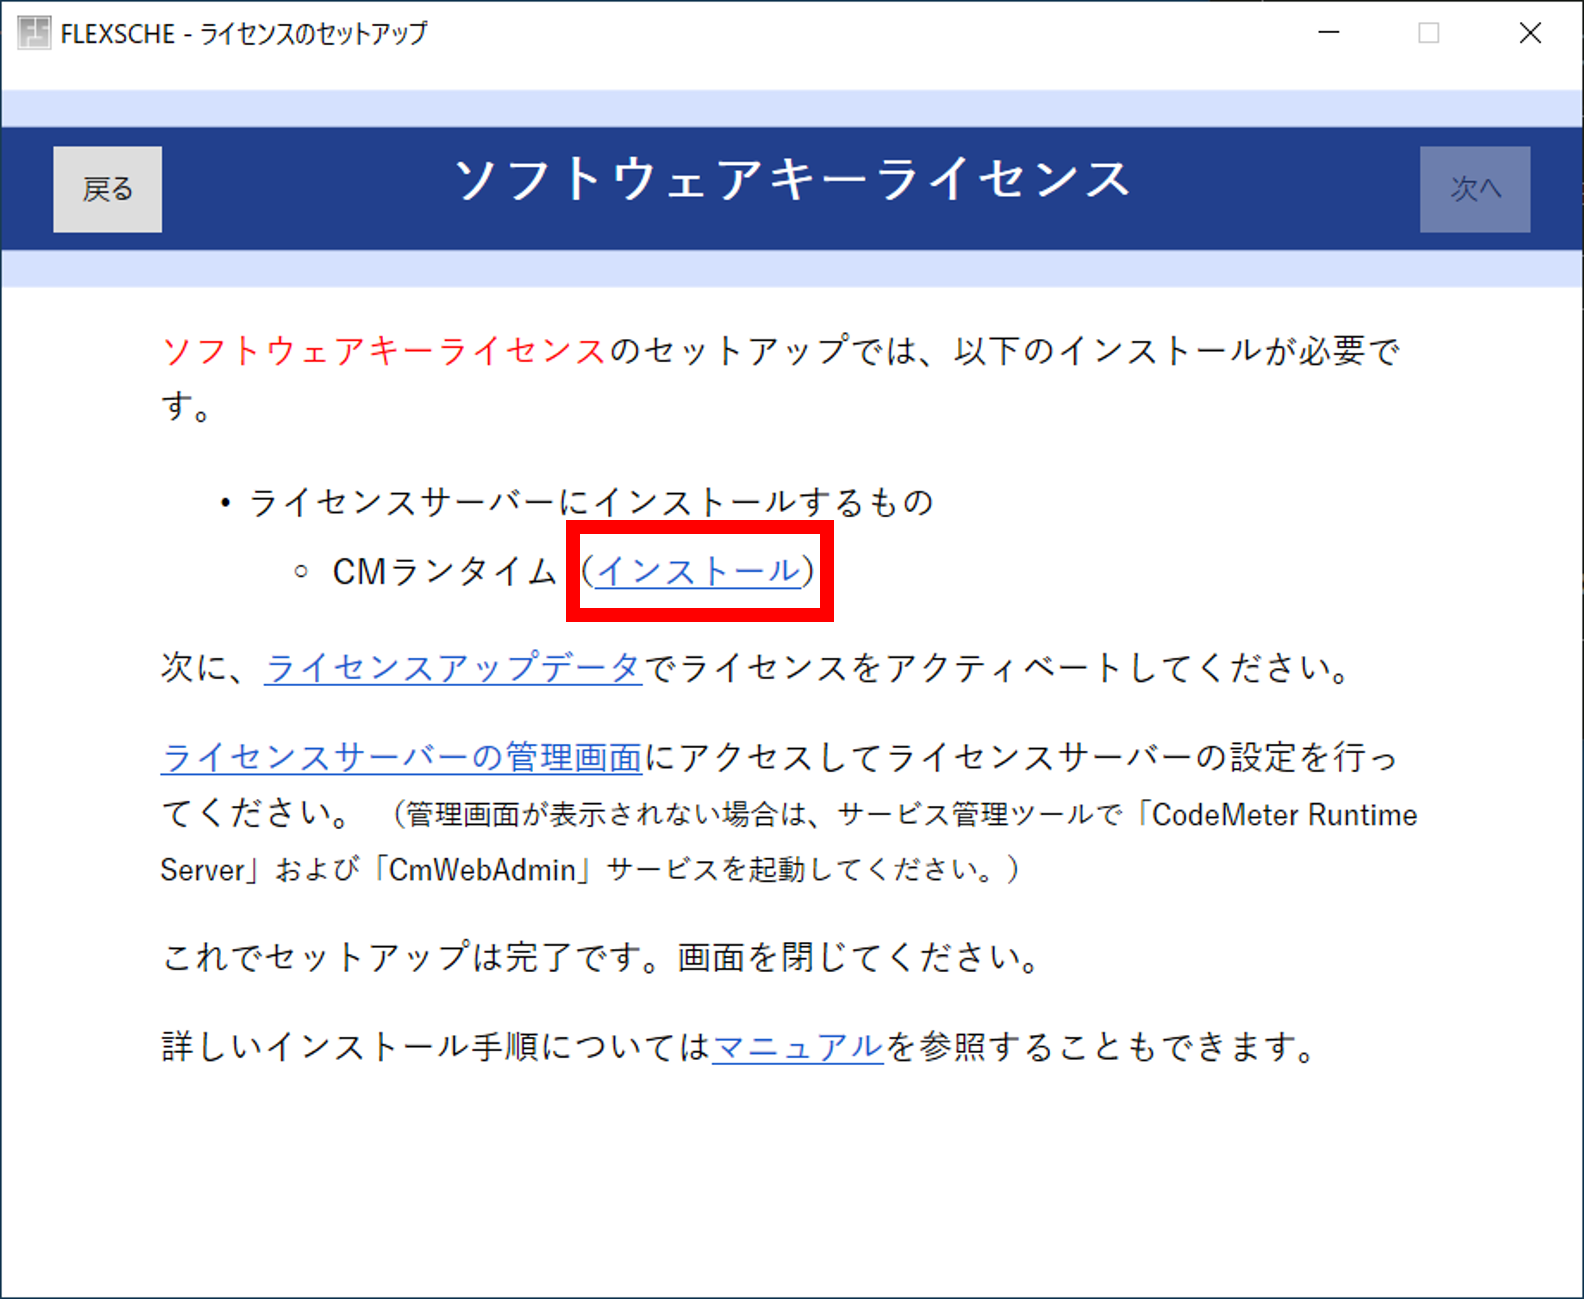
Task: Click the greyed-out maximize button
Action: point(1429,33)
